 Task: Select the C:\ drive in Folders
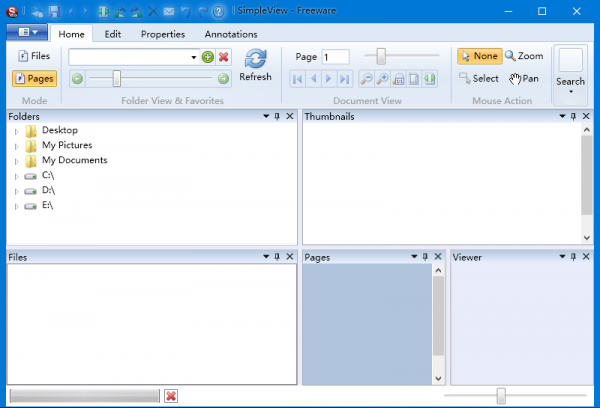[x=47, y=175]
